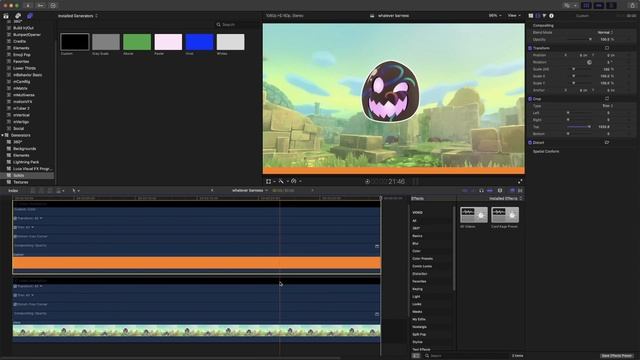Pick the Vivid blue solid generator
This screenshot has width=640, height=360.
pyautogui.click(x=199, y=42)
